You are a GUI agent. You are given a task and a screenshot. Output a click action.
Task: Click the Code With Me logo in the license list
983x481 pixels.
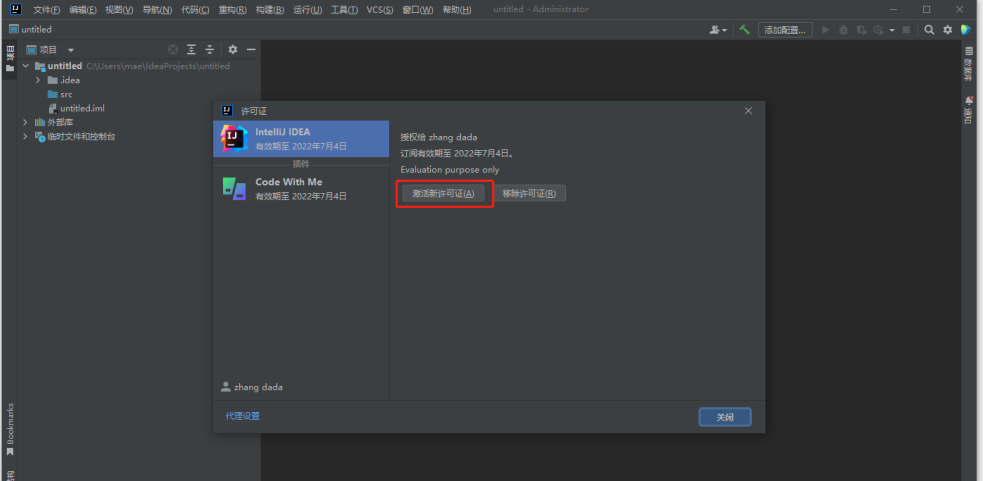pos(234,188)
